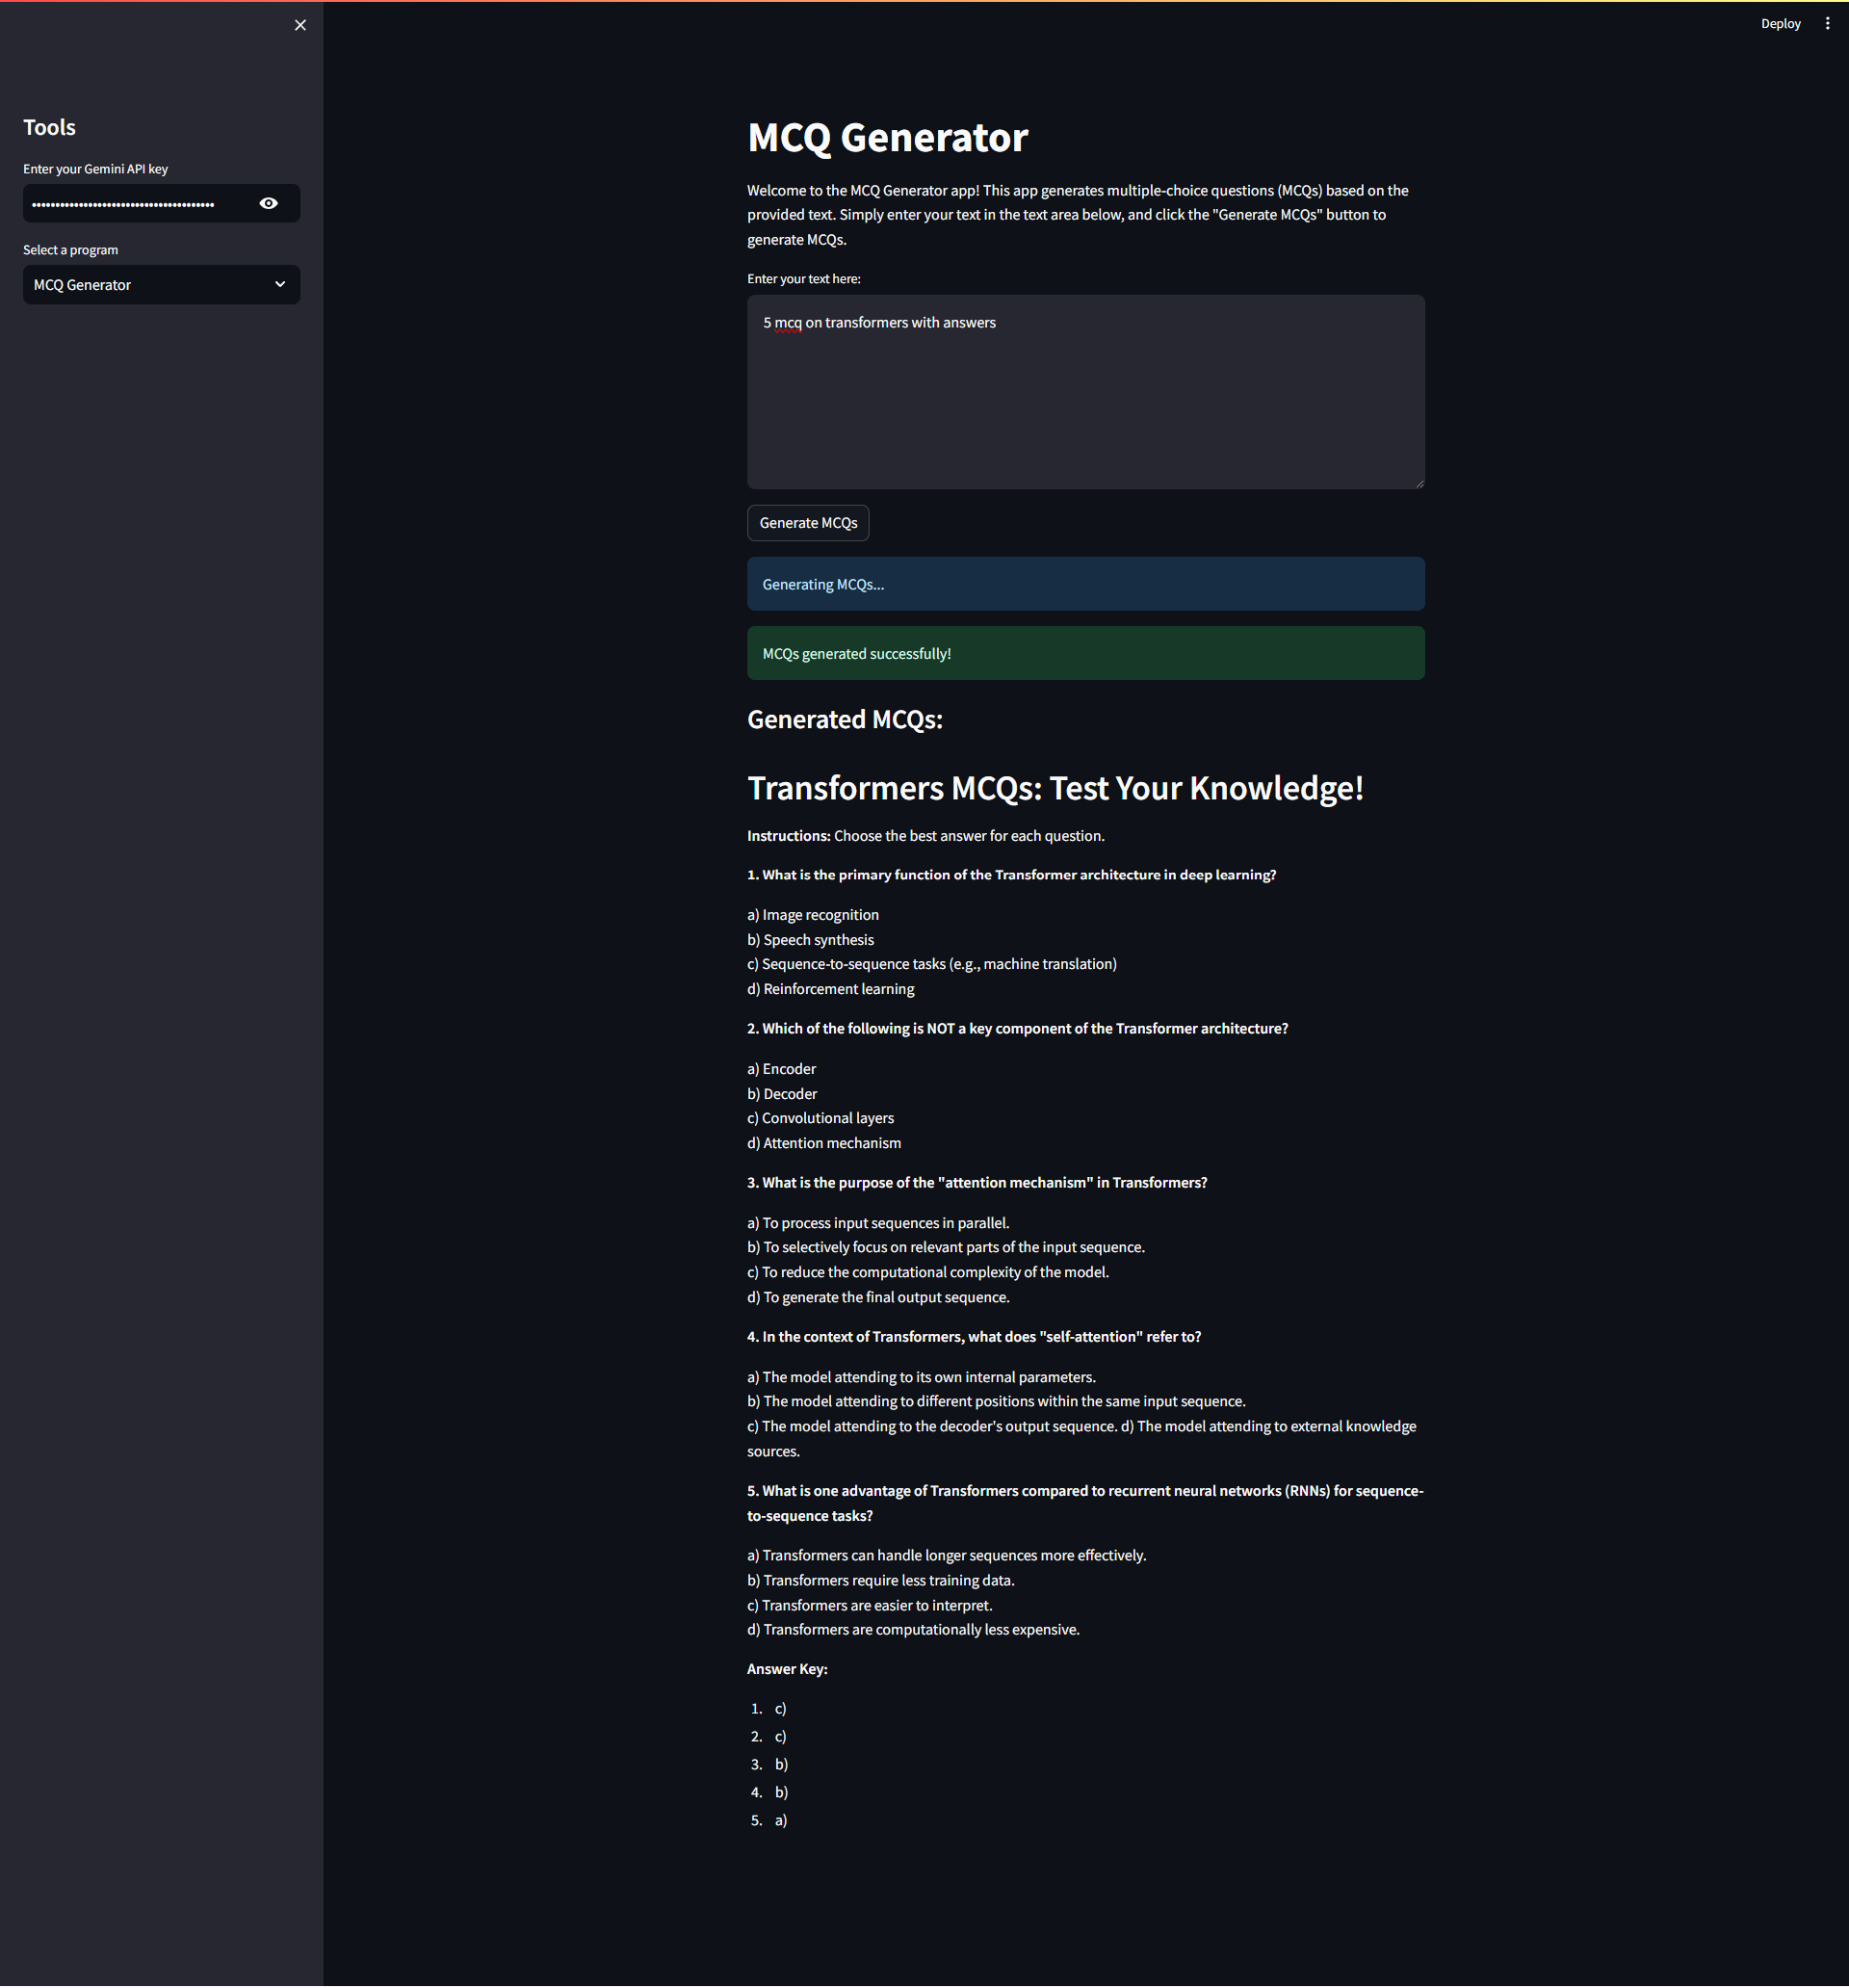Close the Tools sidebar with X

(300, 25)
